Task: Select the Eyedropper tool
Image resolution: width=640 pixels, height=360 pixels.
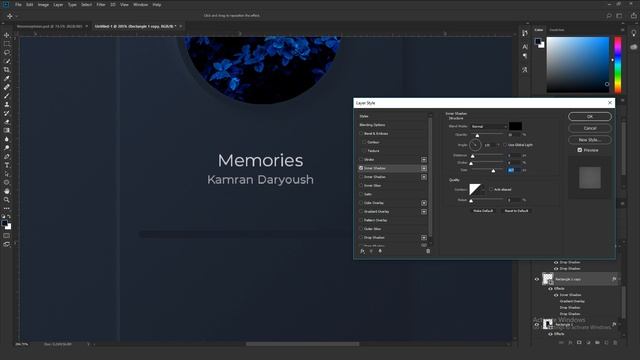Action: [x=7, y=78]
